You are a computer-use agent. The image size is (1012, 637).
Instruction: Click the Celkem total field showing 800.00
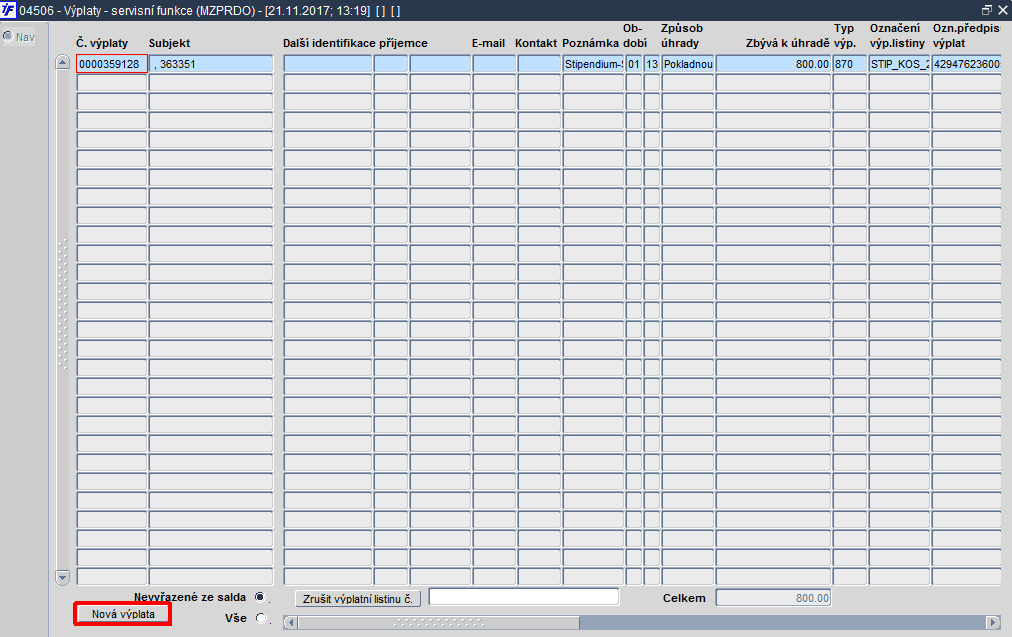click(x=773, y=598)
